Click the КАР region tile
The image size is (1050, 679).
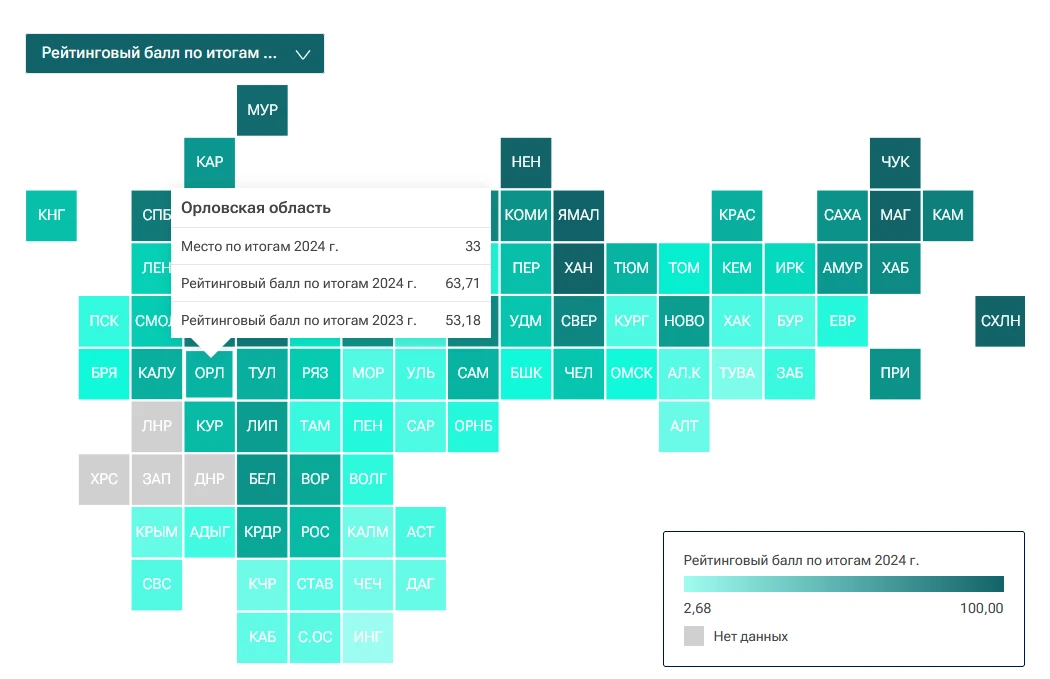(x=209, y=162)
